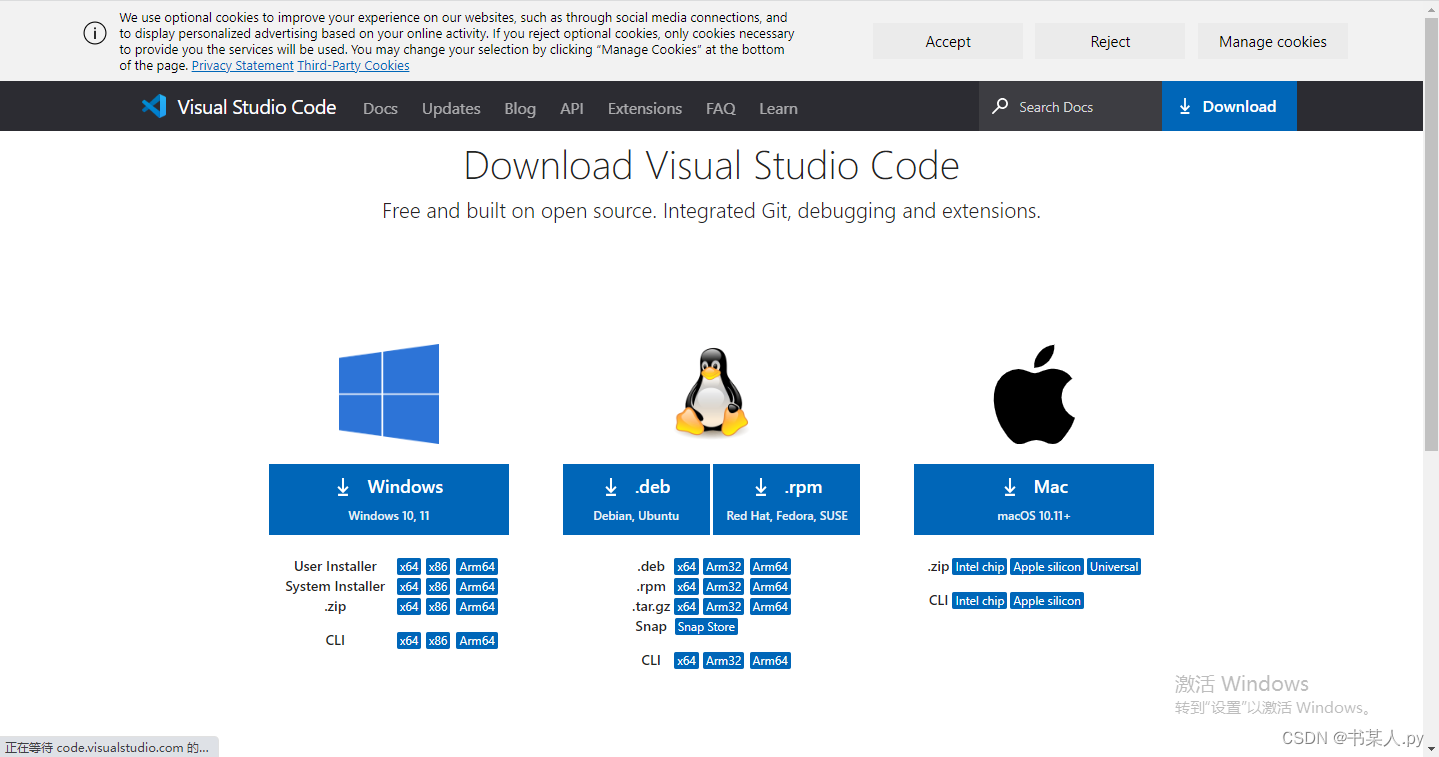Viewport: 1439px width, 757px height.
Task: Select Windows System Installer Arm64
Action: [477, 587]
